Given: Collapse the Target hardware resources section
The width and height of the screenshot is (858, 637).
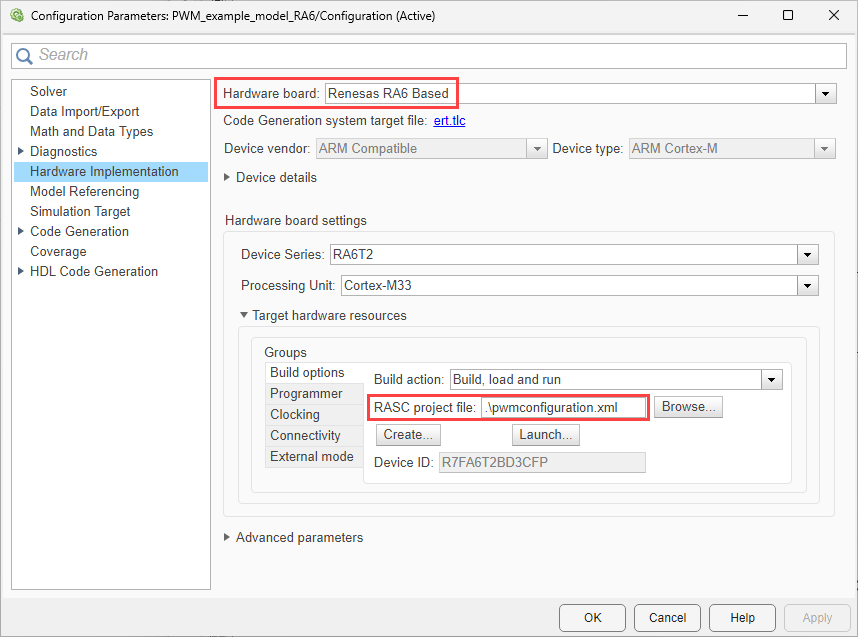Looking at the screenshot, I should point(244,316).
